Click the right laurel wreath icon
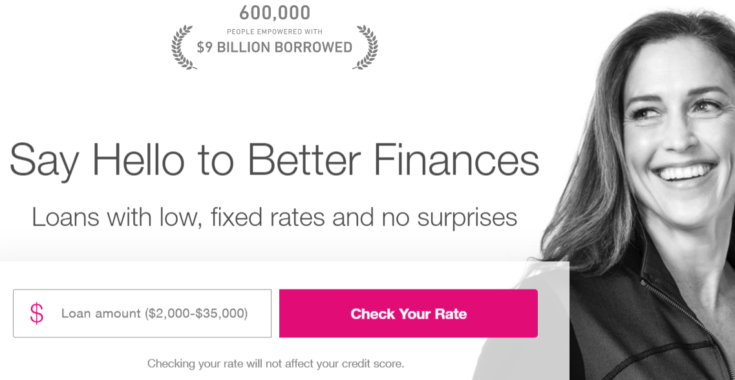This screenshot has width=735, height=380. coord(365,47)
